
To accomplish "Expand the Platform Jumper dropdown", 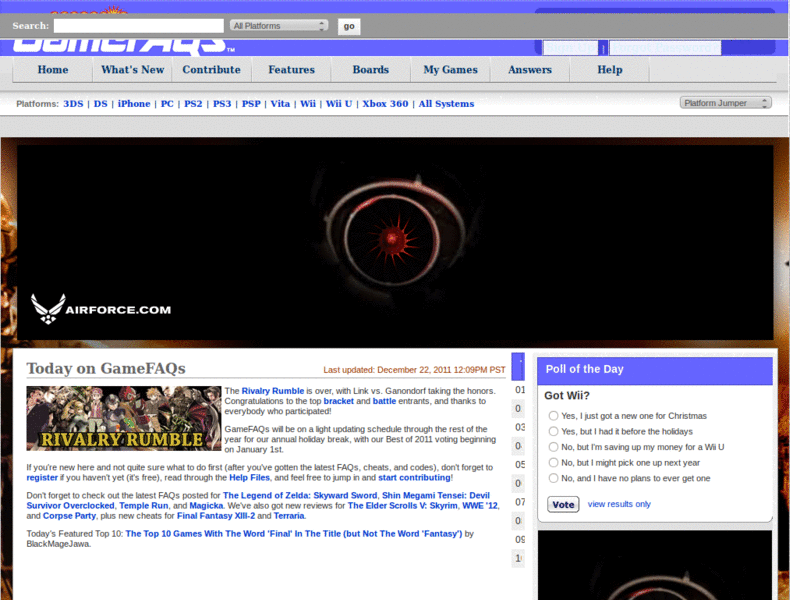I will [726, 103].
